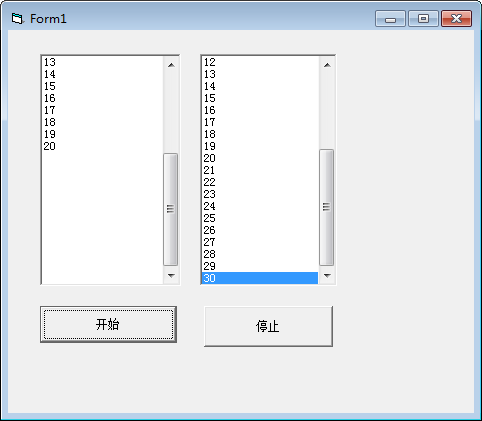This screenshot has width=482, height=421.
Task: Click the right list scrollbar thumb
Action: (327, 207)
